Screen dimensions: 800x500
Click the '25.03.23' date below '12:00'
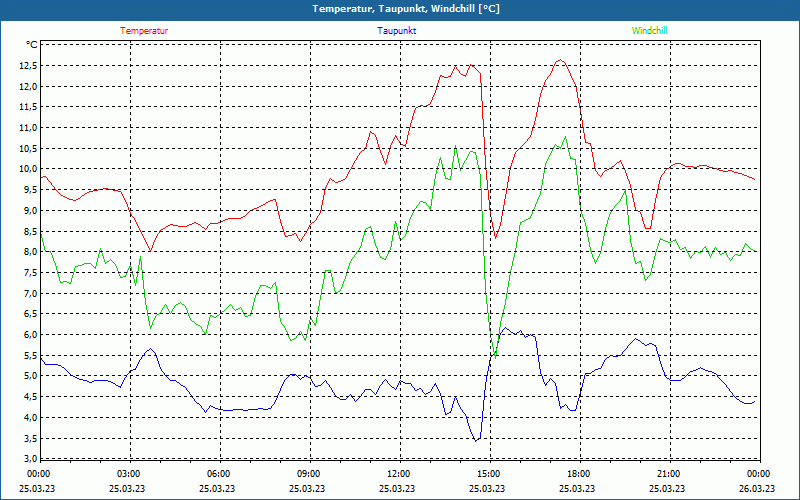[397, 488]
